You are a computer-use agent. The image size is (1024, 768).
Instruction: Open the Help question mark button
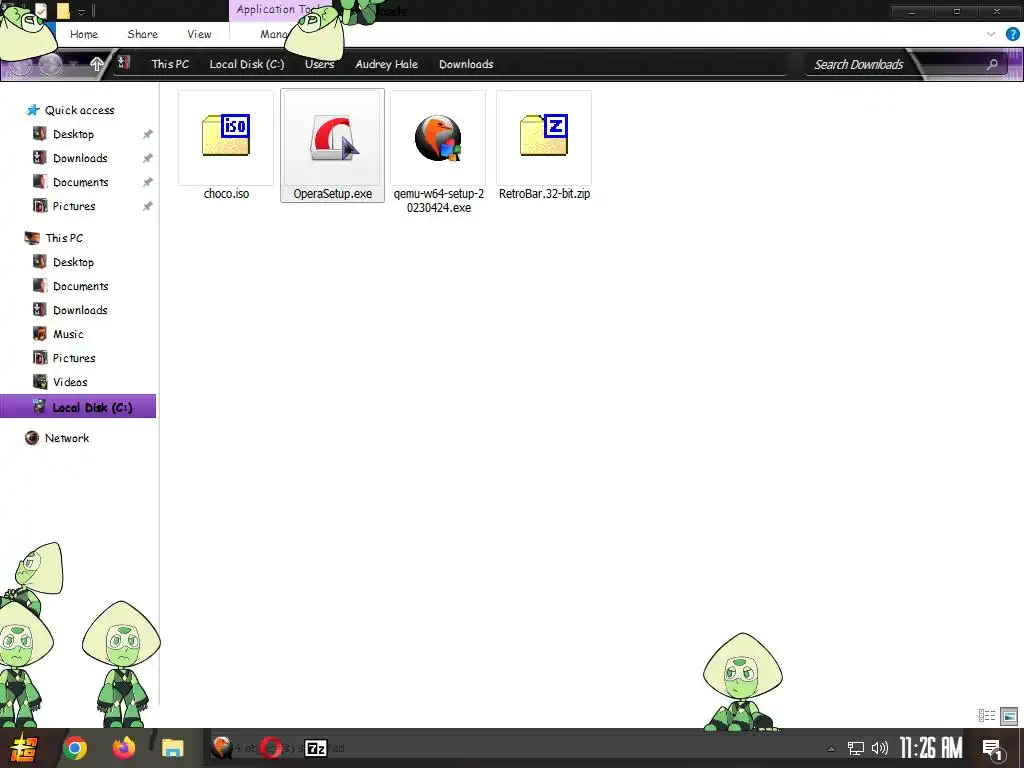click(1012, 34)
